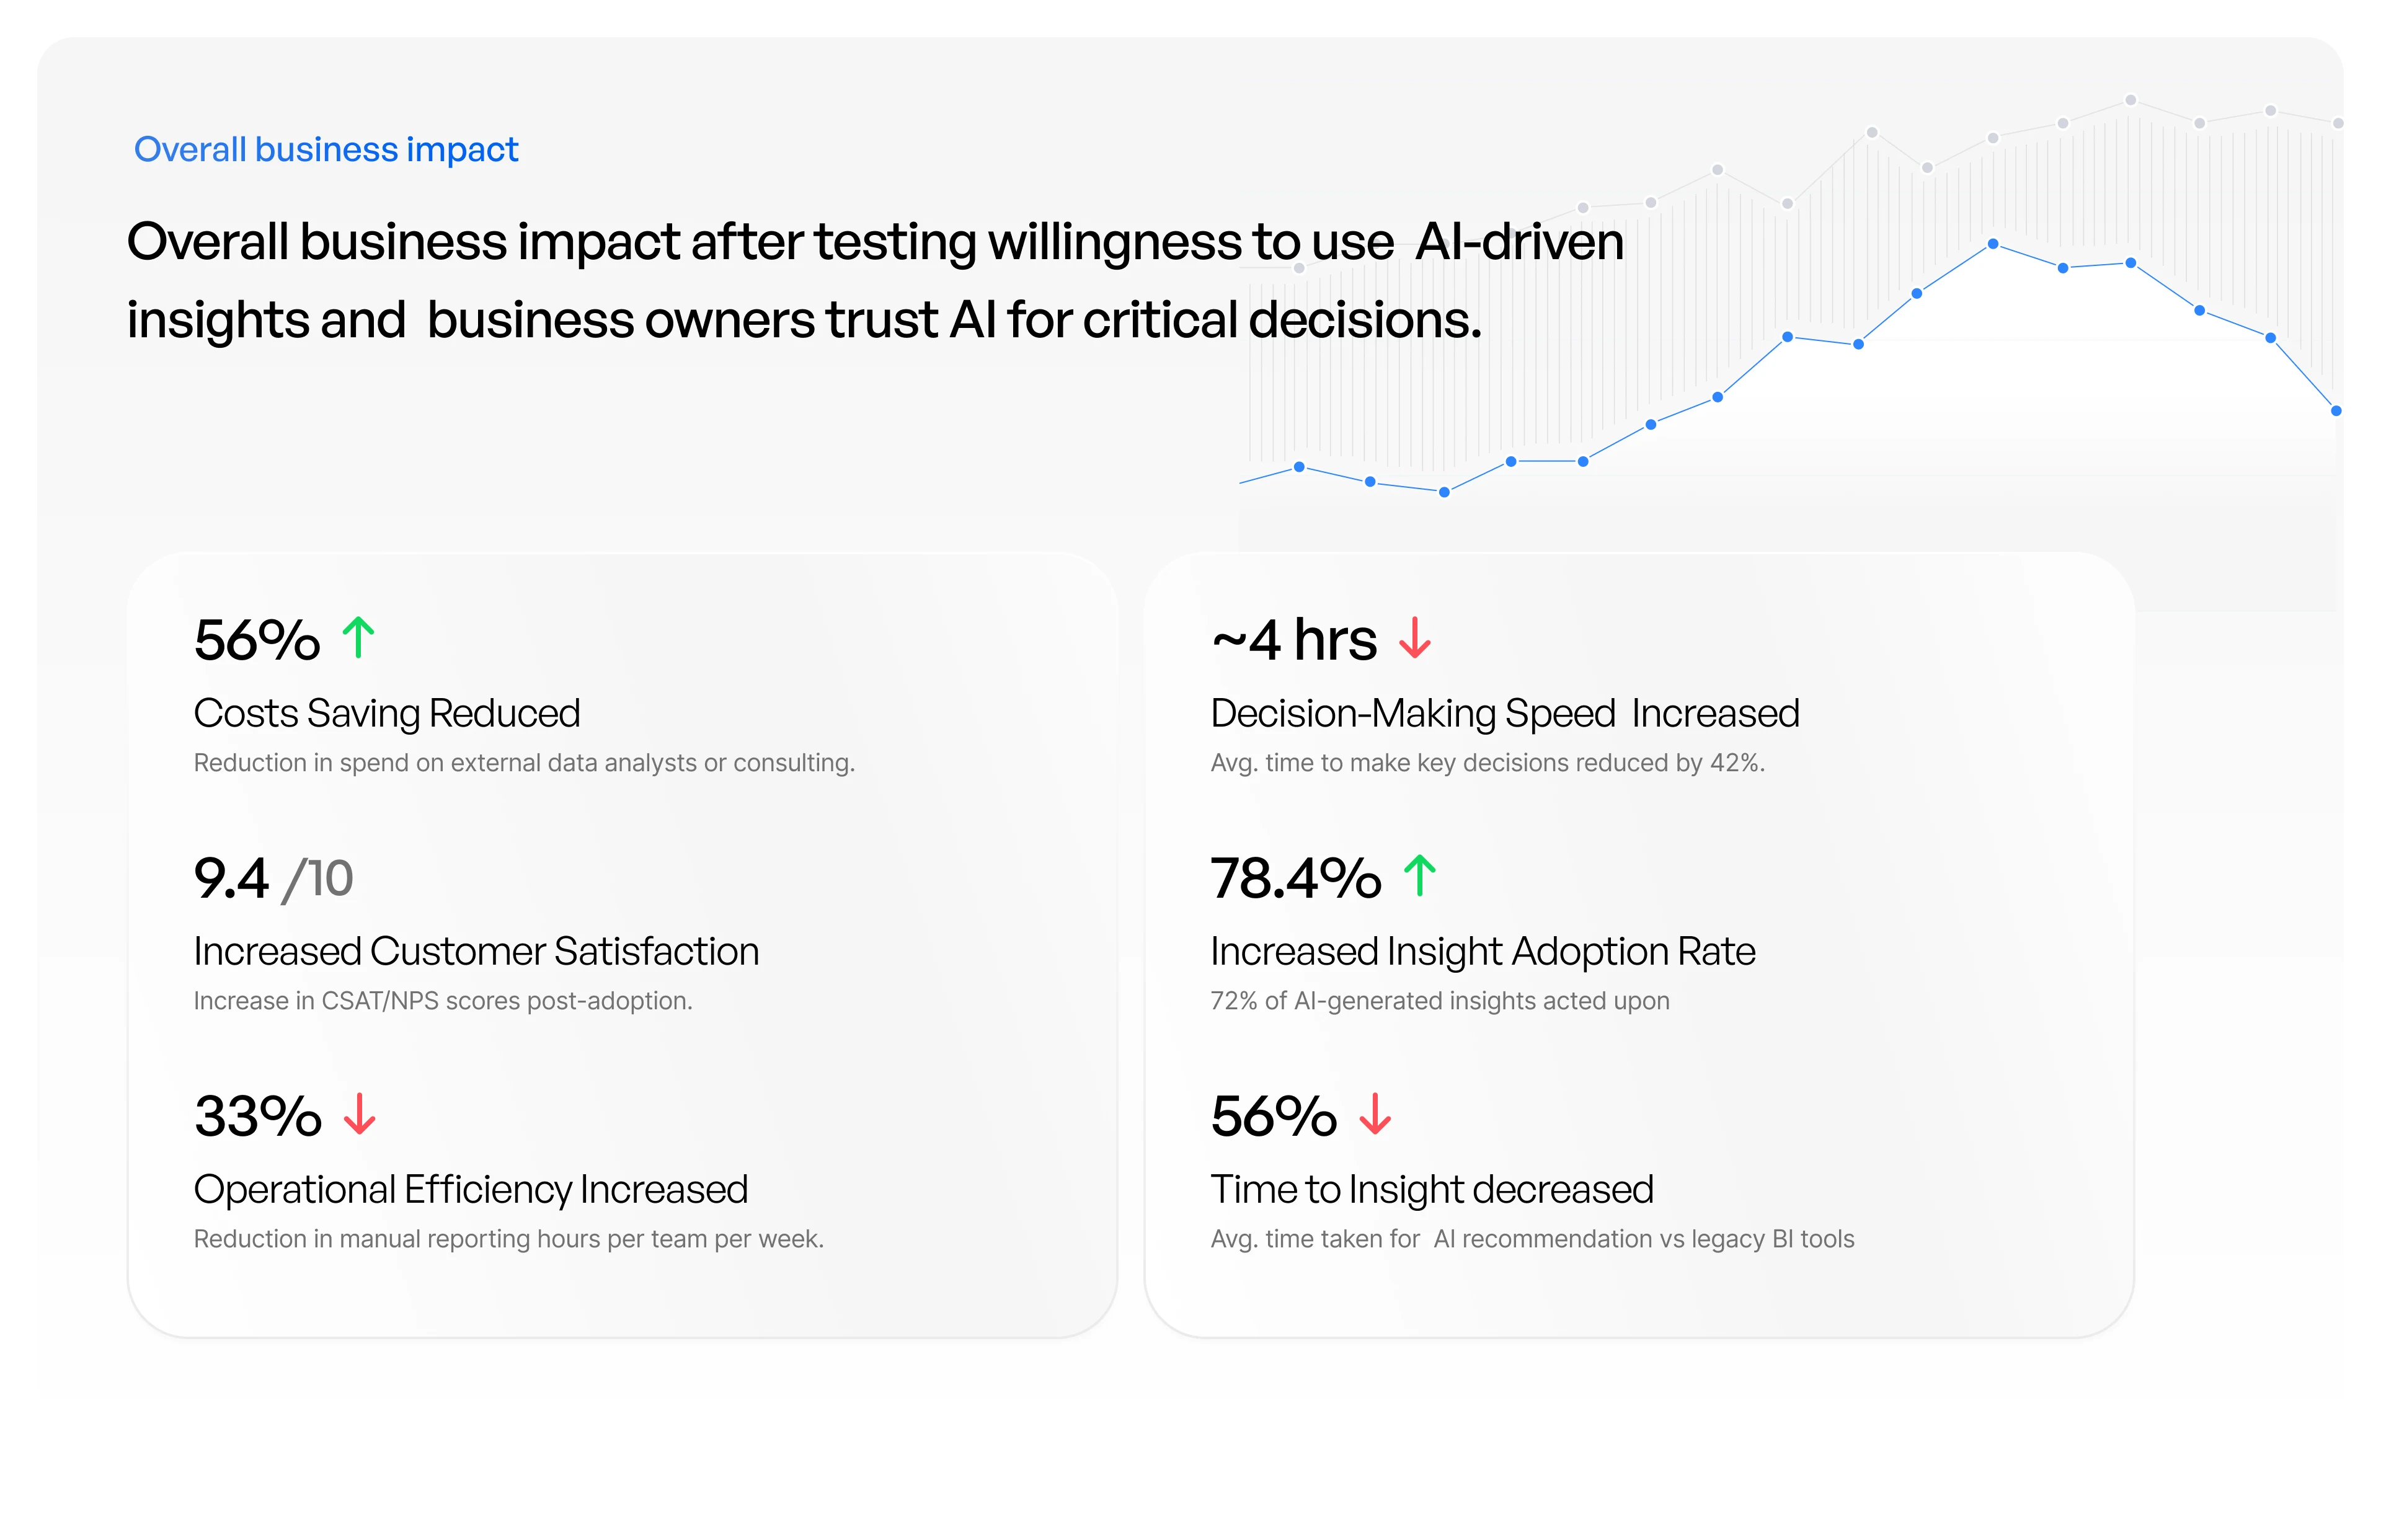
Task: Click the 78.4% adoption rate value
Action: tap(1295, 878)
